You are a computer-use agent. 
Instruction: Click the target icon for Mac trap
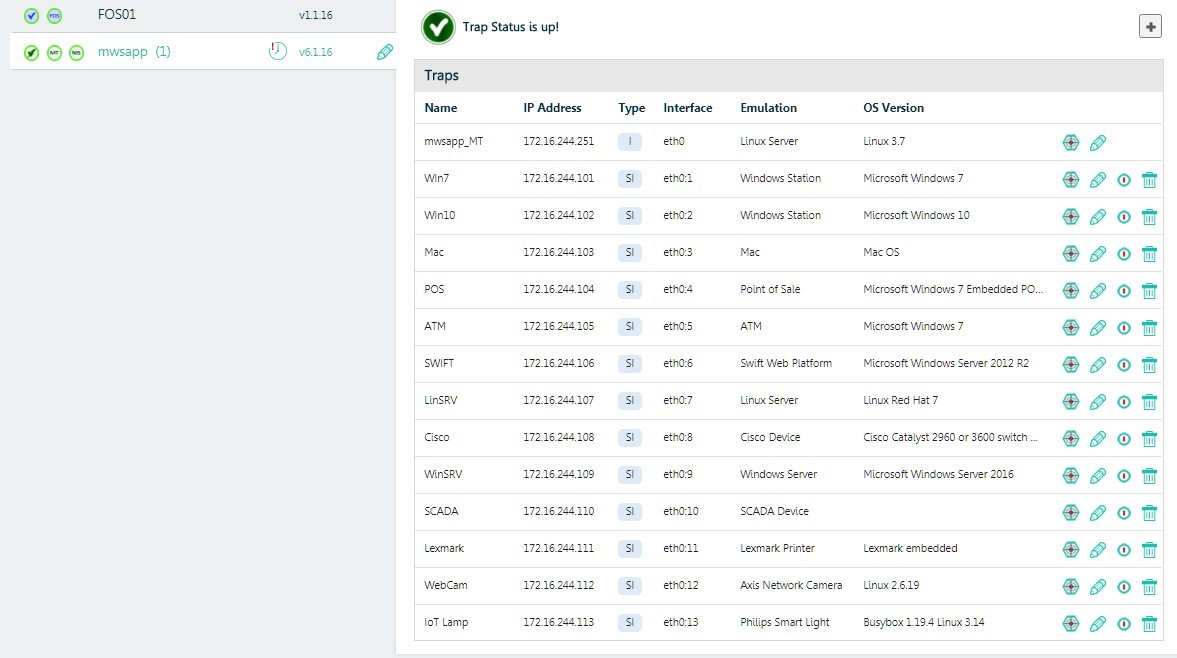coord(1070,254)
